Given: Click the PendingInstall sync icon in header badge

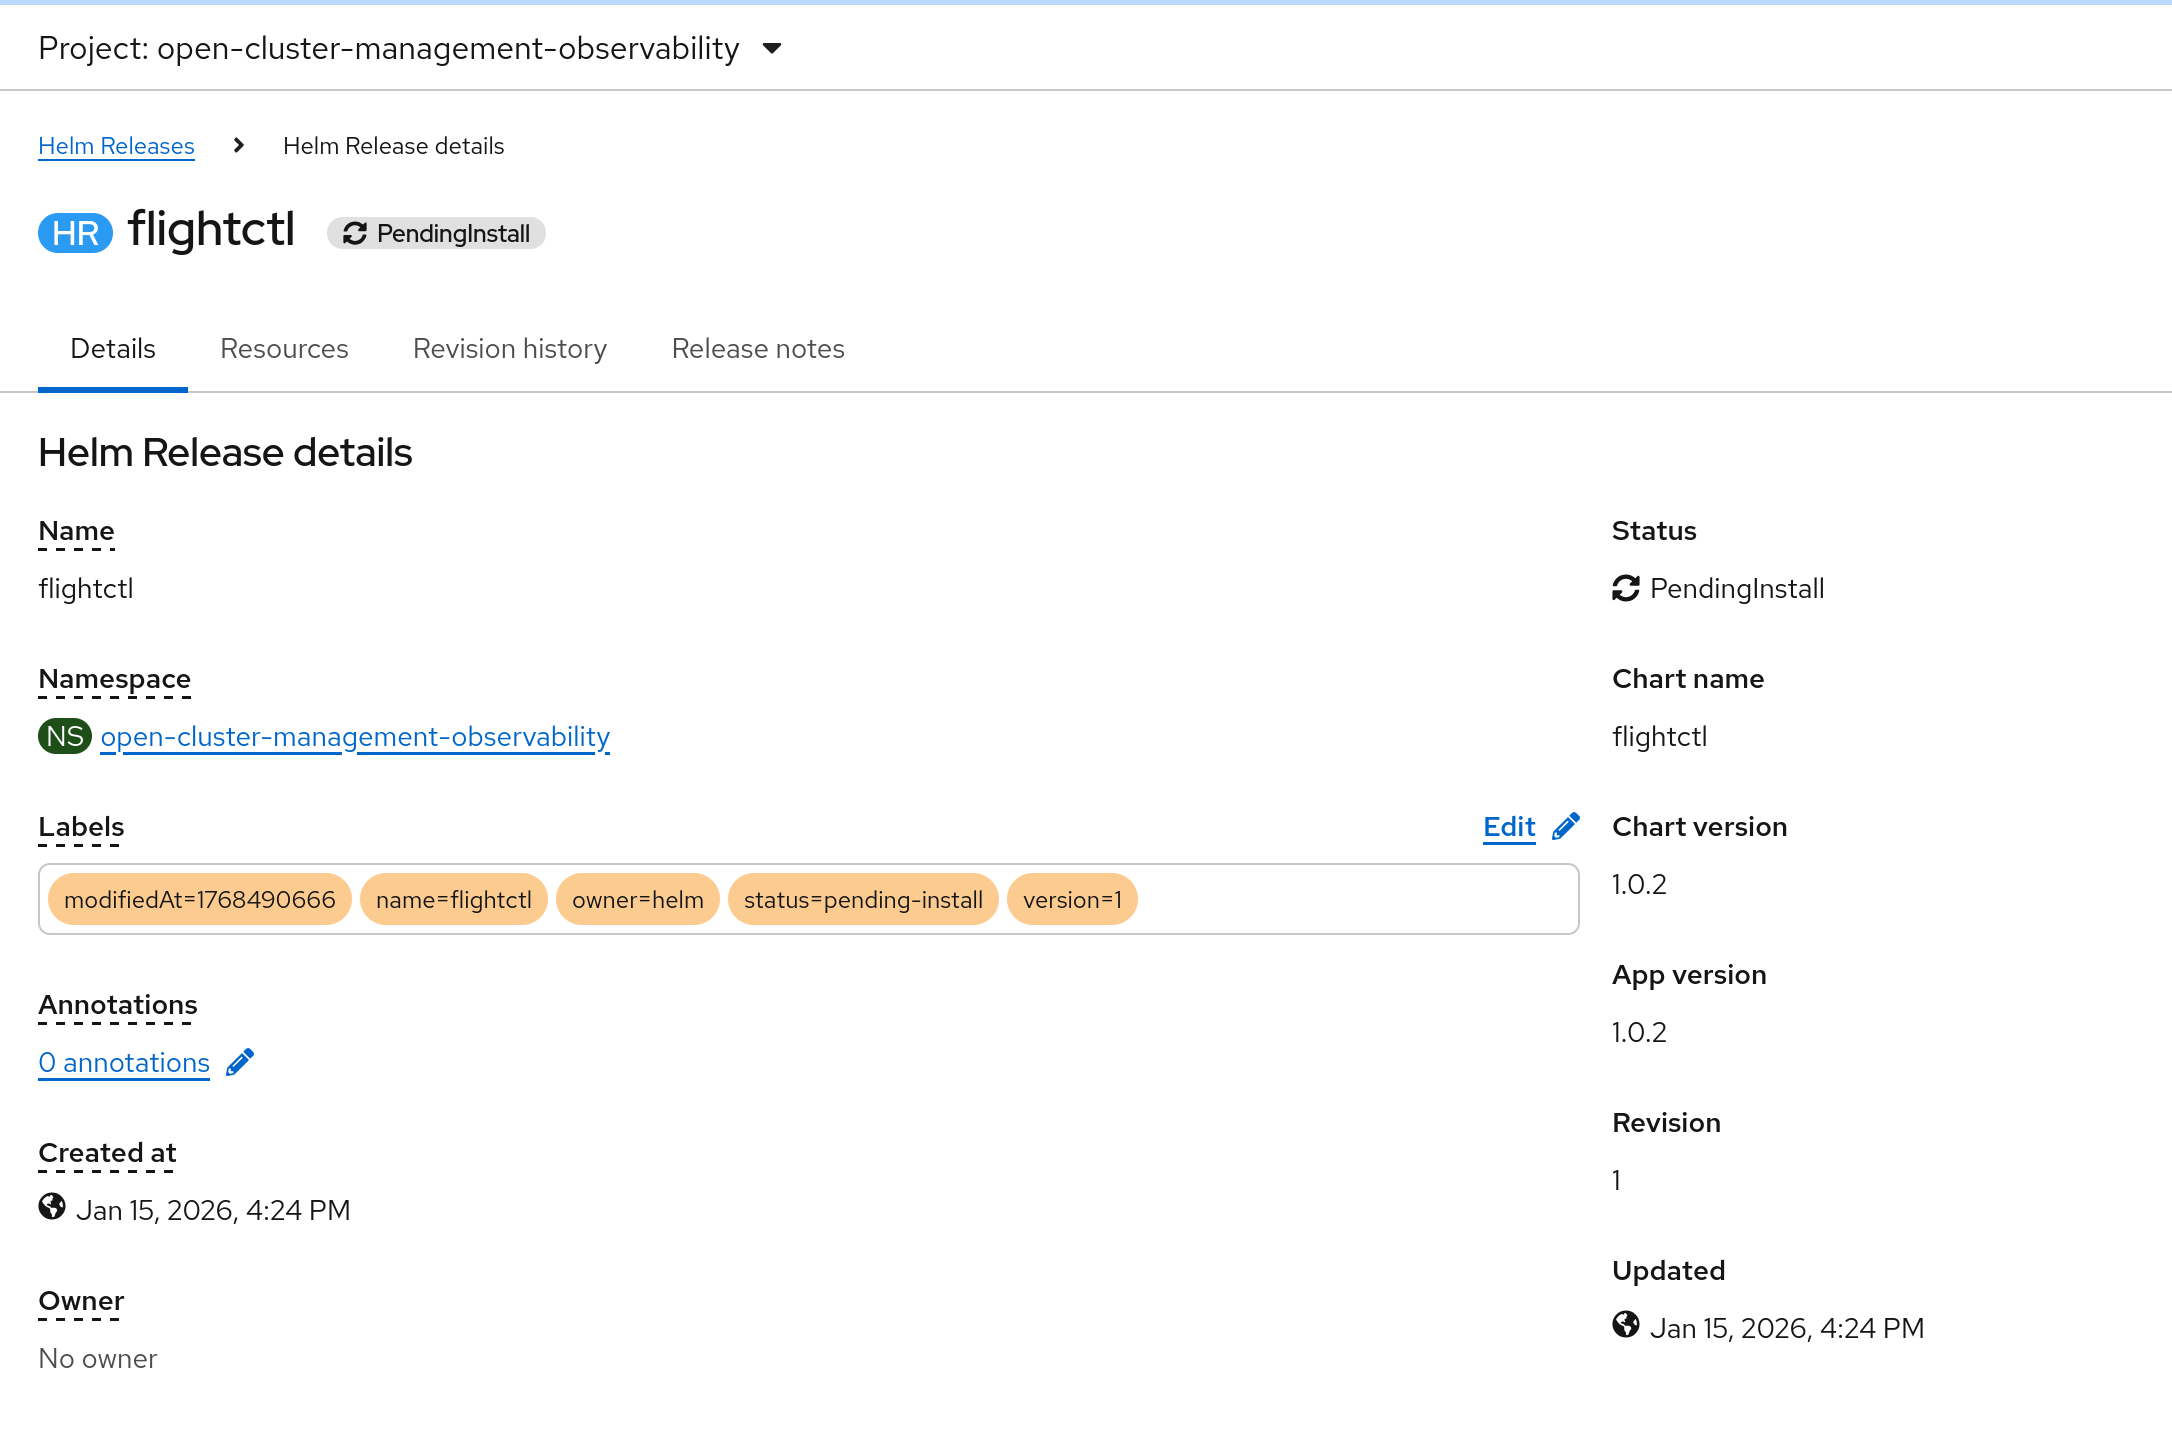Looking at the screenshot, I should [x=354, y=233].
